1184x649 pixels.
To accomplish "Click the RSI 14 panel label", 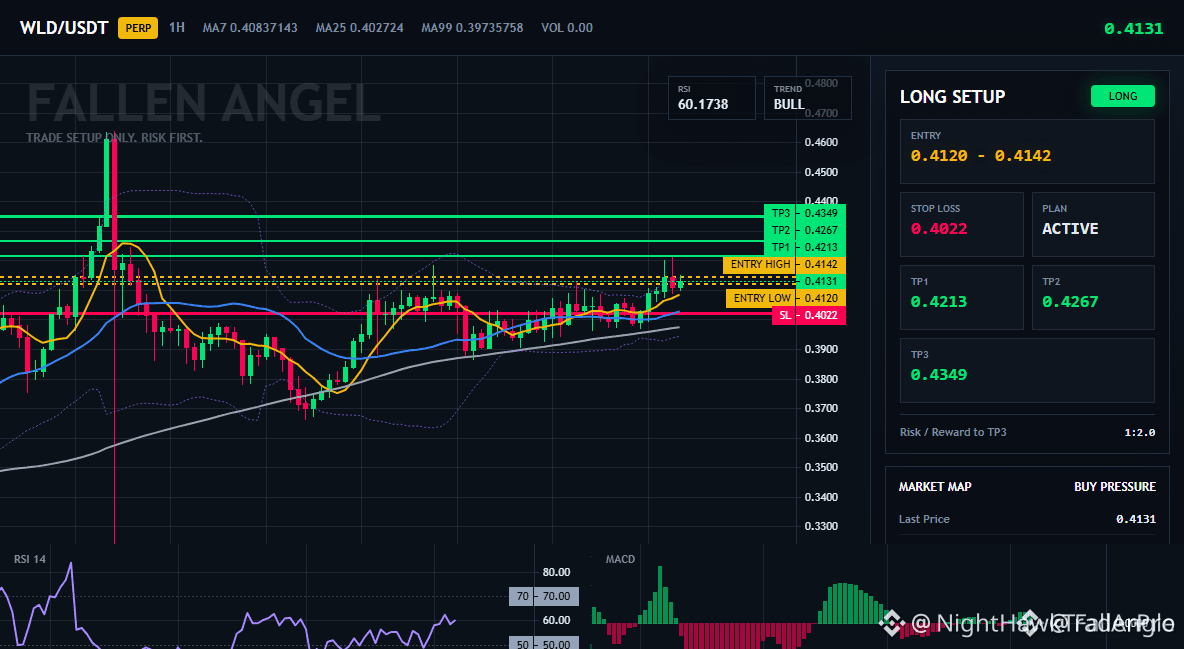I will click(x=29, y=559).
